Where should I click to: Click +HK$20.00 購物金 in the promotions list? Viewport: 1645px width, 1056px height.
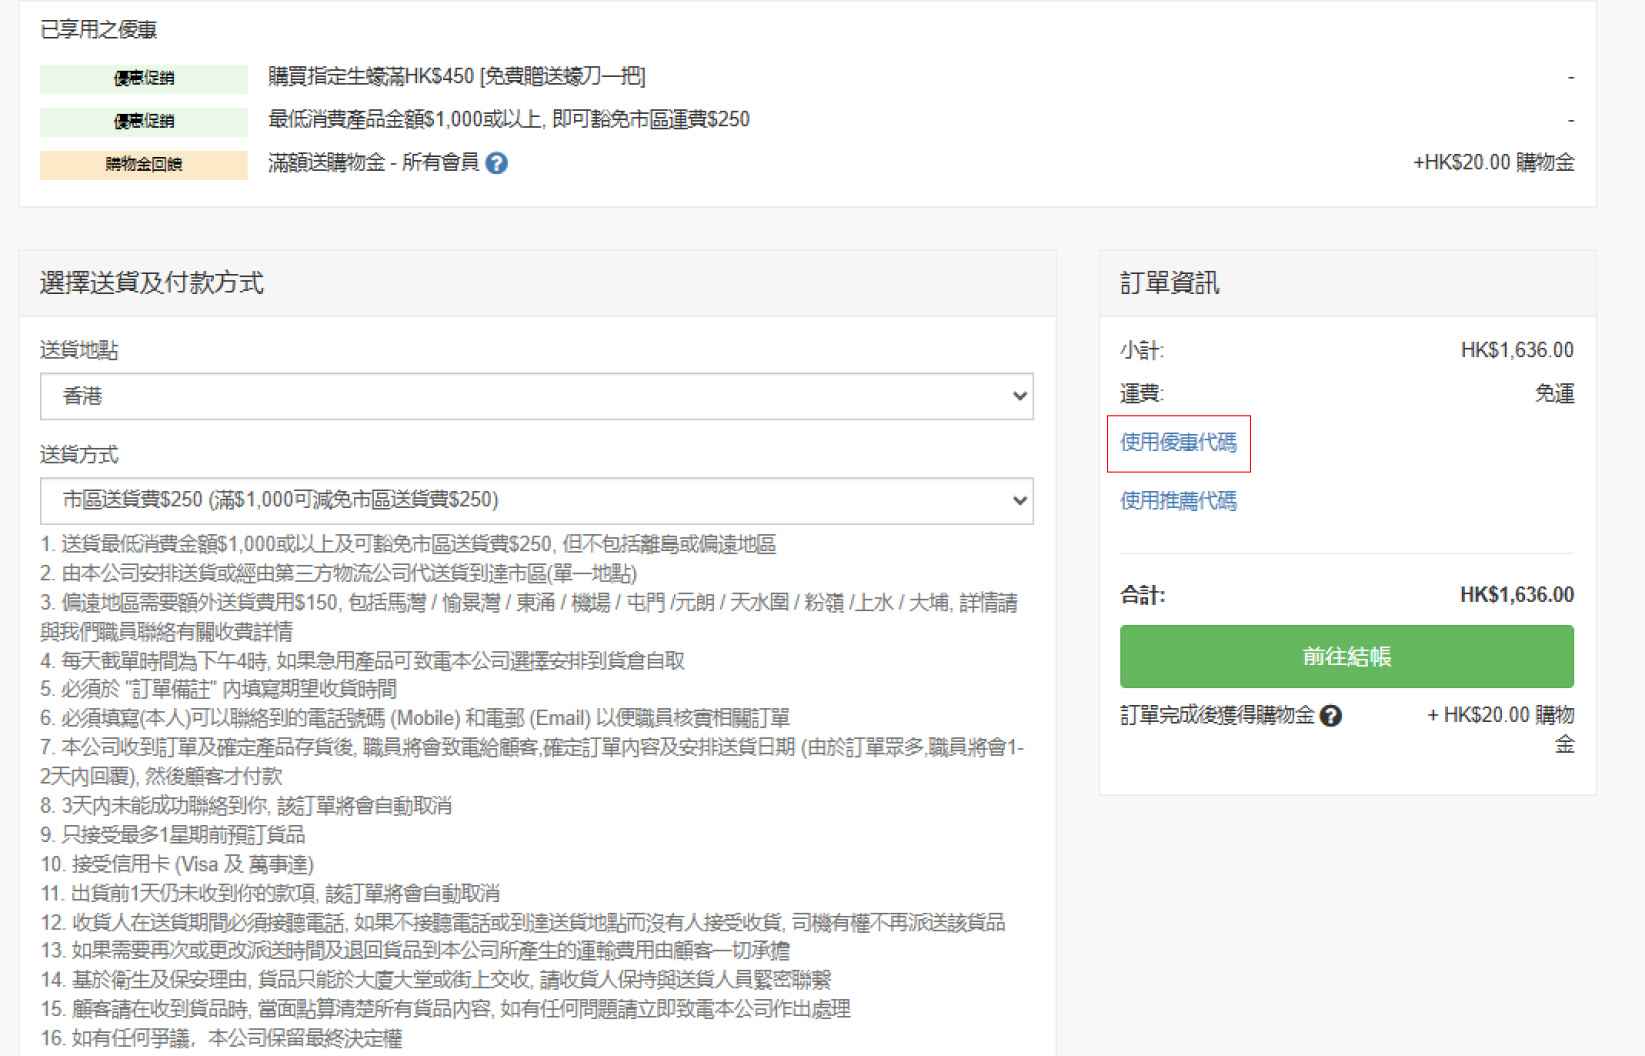click(1493, 163)
